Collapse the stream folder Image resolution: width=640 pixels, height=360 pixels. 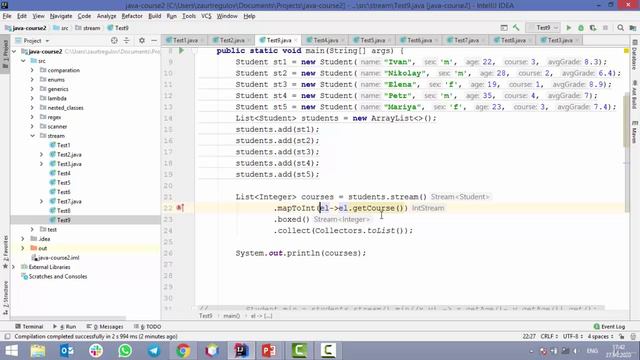[x=32, y=136]
